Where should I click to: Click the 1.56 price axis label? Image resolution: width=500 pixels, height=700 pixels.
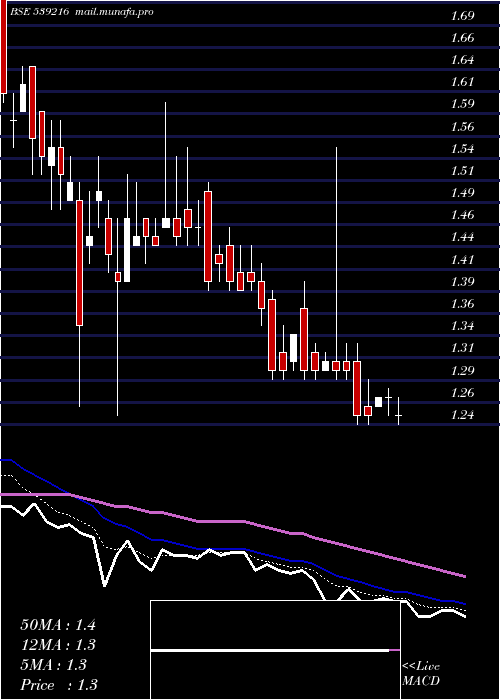click(462, 127)
